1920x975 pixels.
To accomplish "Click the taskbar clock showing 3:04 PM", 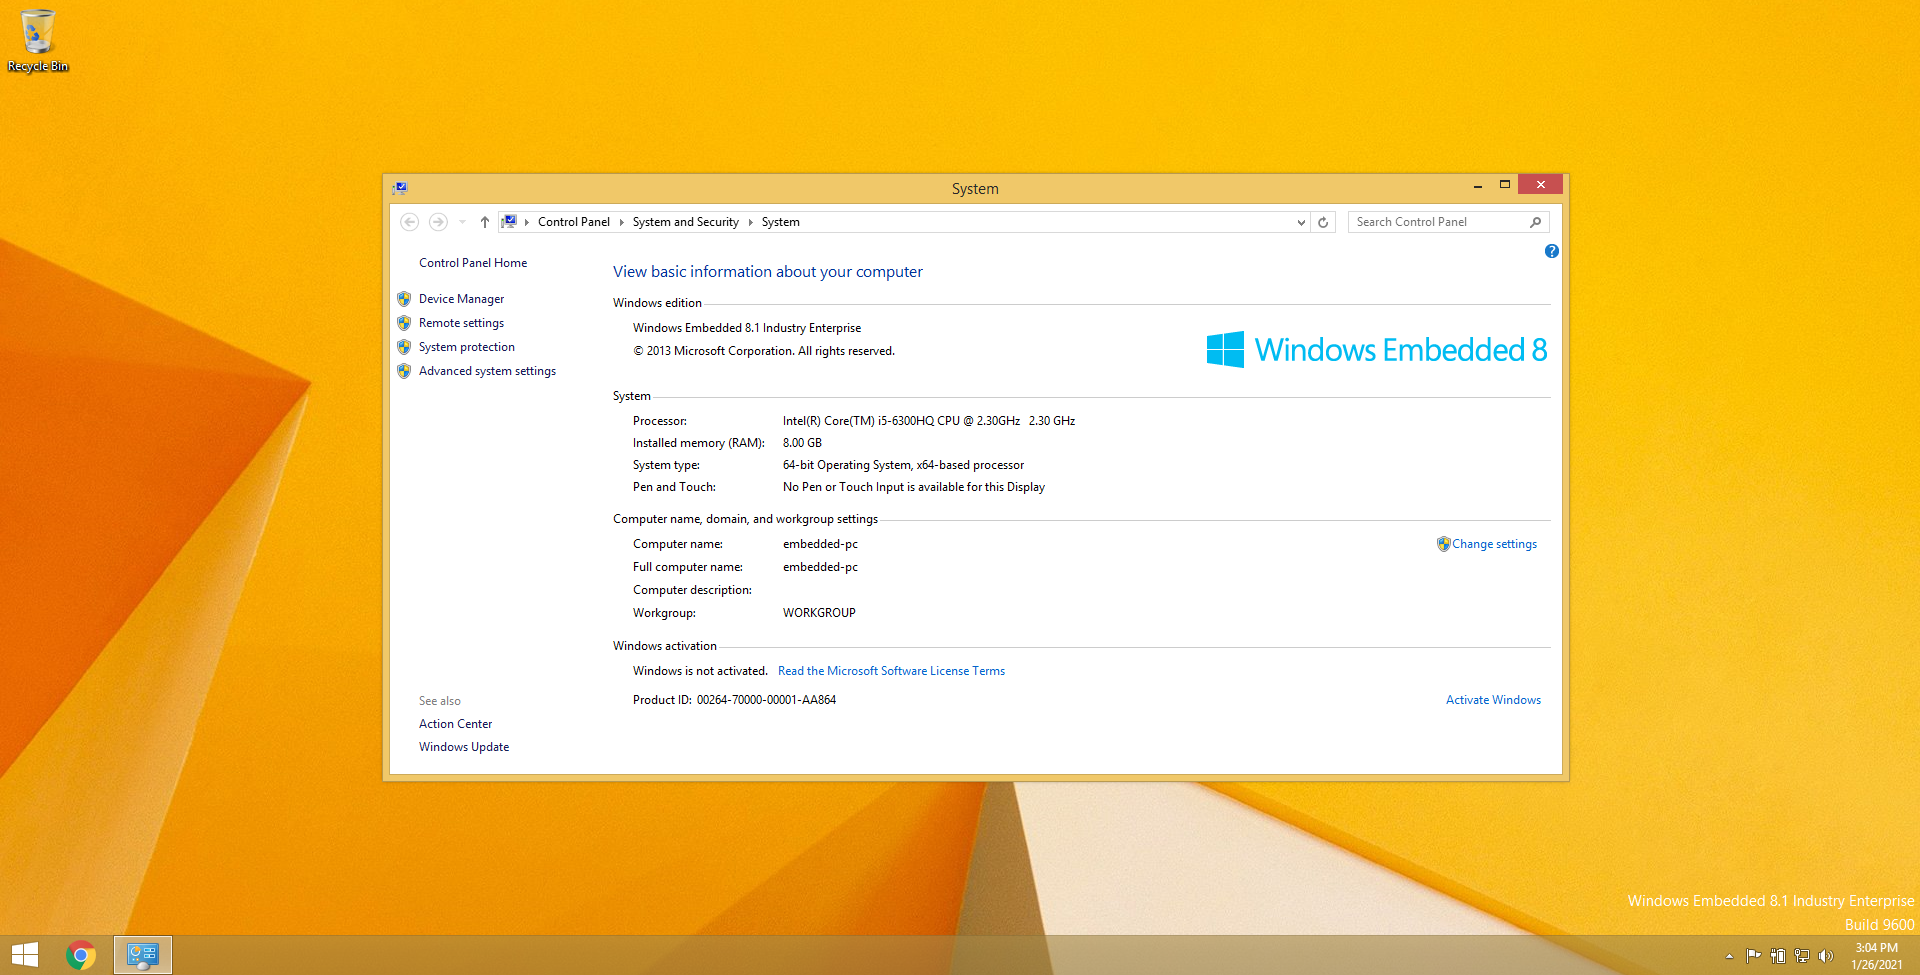I will click(x=1876, y=956).
